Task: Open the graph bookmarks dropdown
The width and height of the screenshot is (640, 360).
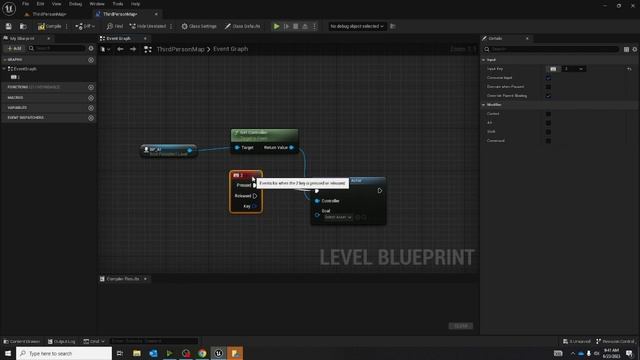Action: pyautogui.click(x=105, y=49)
